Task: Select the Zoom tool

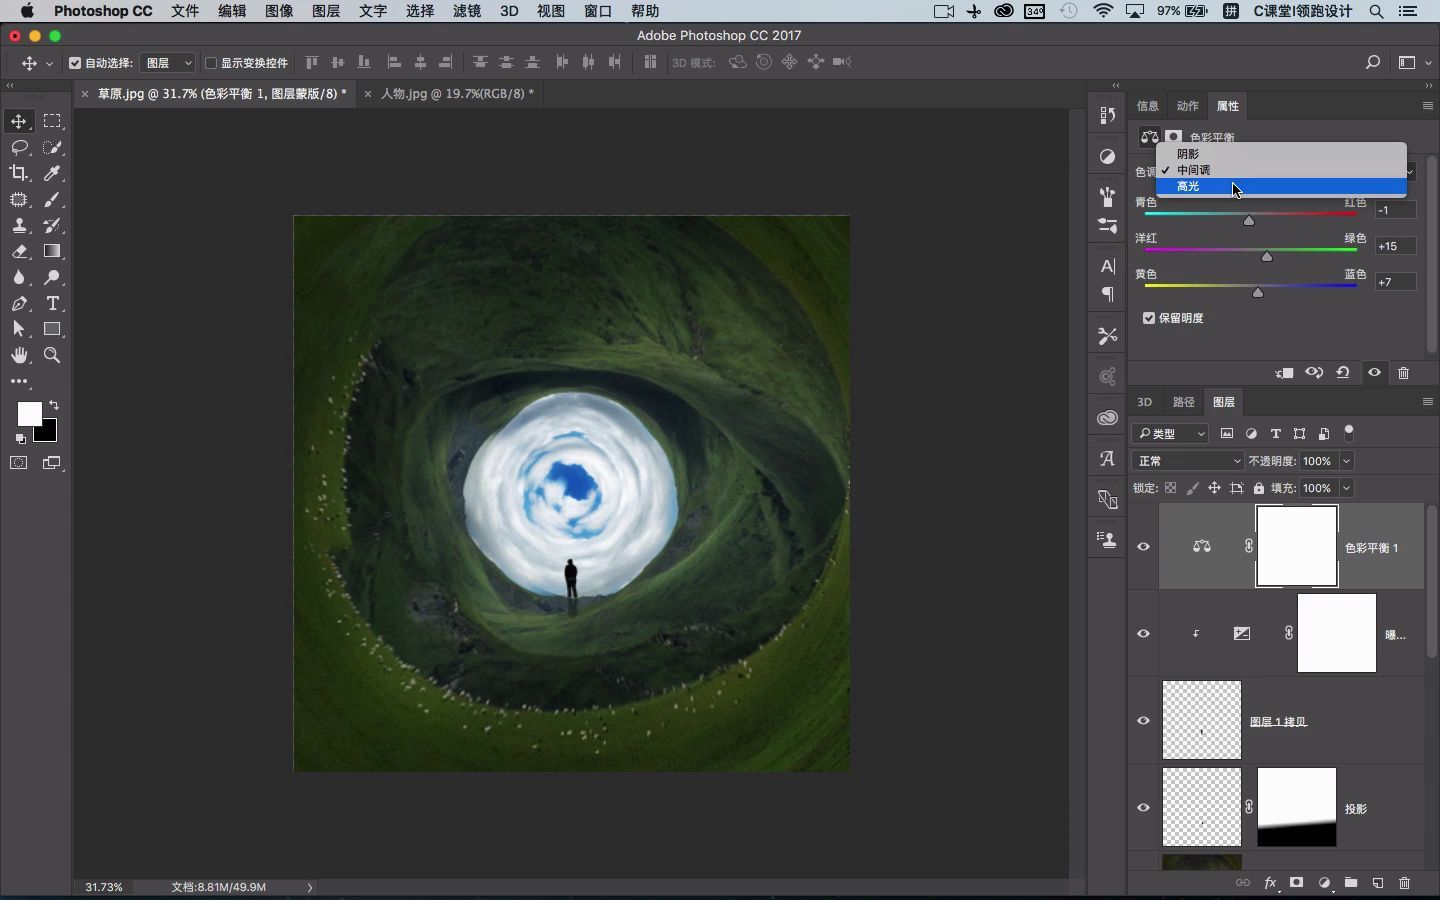Action: (x=53, y=355)
